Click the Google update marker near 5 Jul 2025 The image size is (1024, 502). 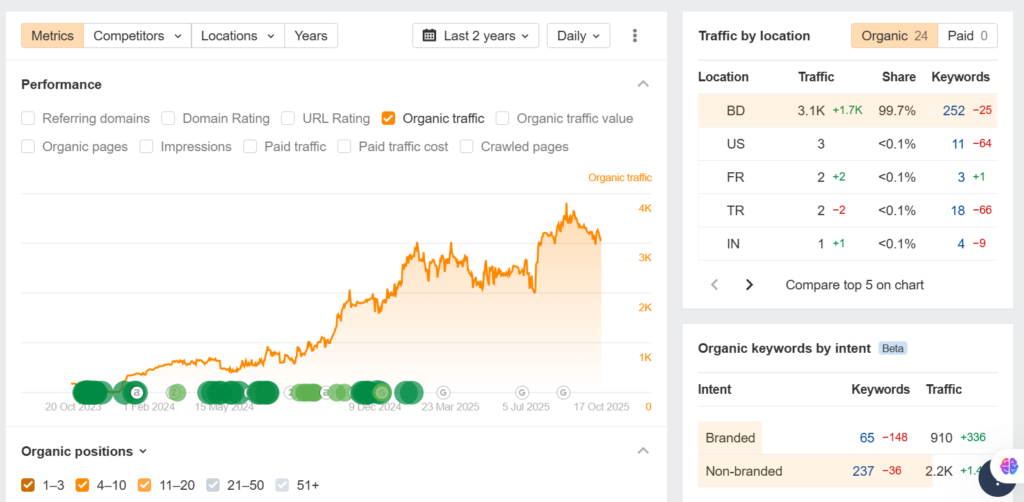tap(521, 392)
